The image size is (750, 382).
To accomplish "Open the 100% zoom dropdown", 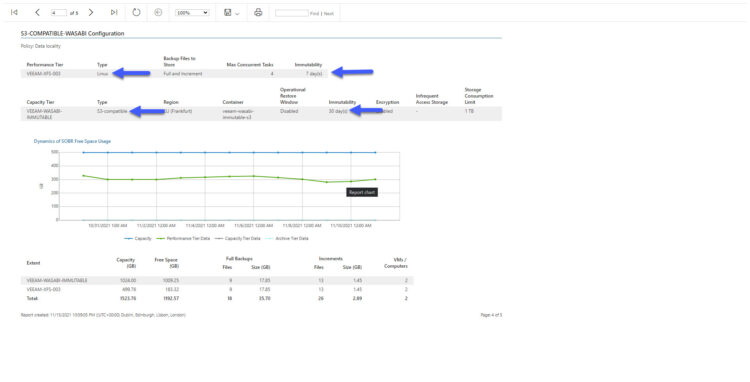I will coord(192,13).
